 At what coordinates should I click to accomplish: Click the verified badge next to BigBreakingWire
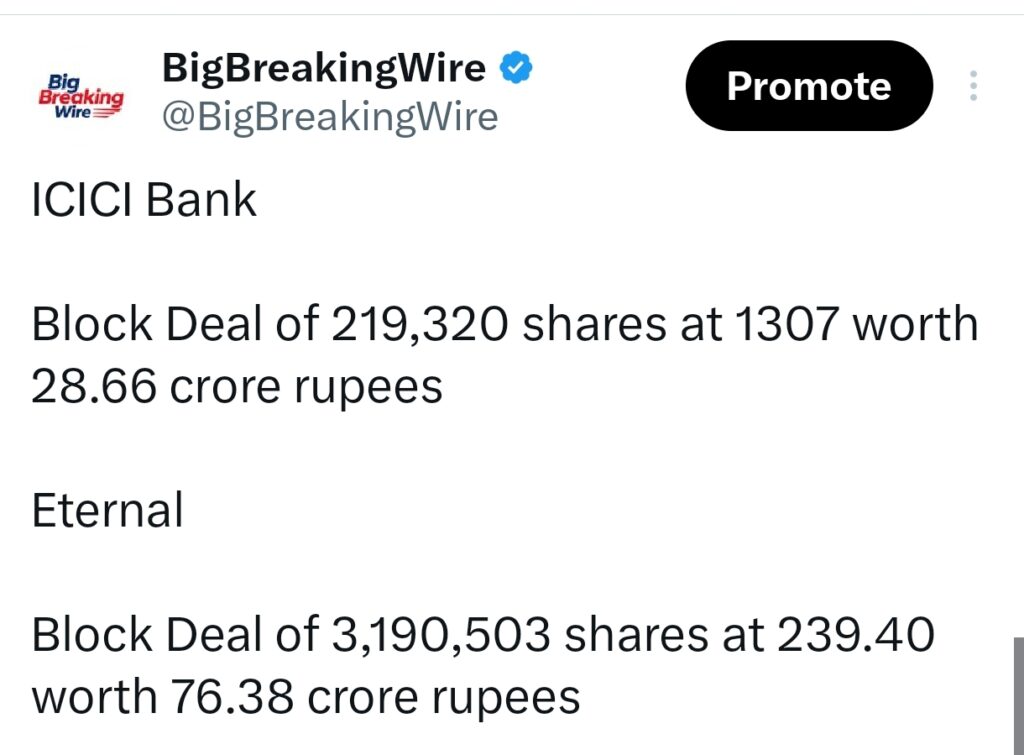point(514,66)
